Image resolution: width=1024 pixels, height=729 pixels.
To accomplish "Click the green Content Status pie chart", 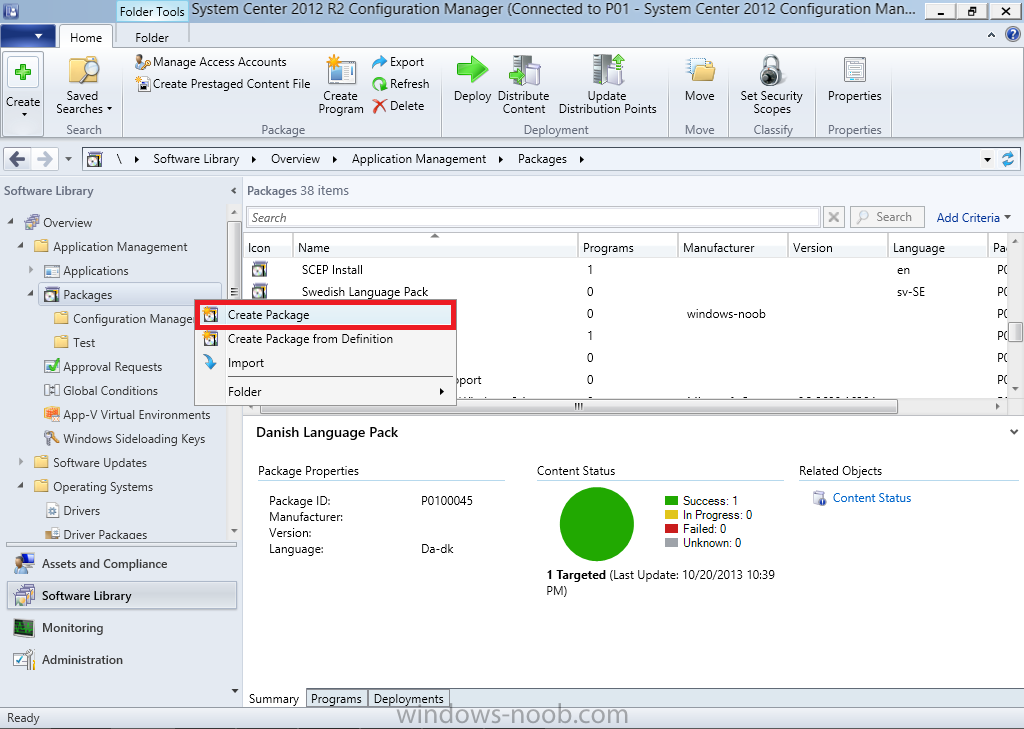I will [596, 524].
